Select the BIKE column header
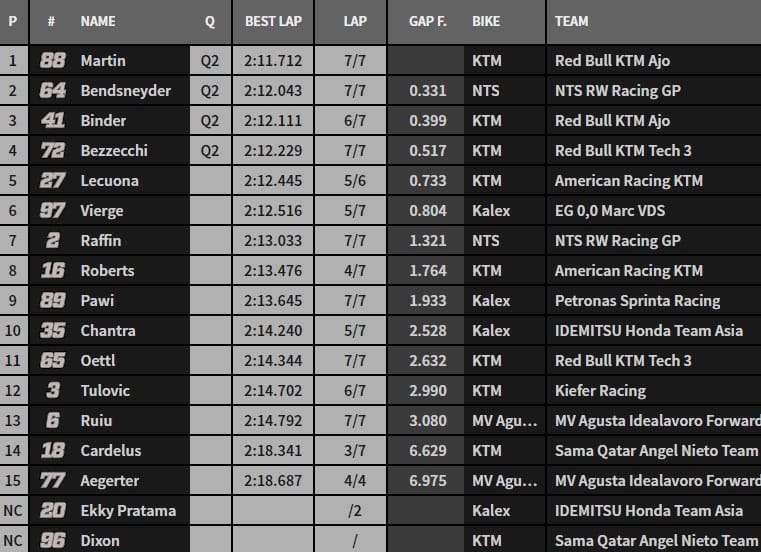 486,21
